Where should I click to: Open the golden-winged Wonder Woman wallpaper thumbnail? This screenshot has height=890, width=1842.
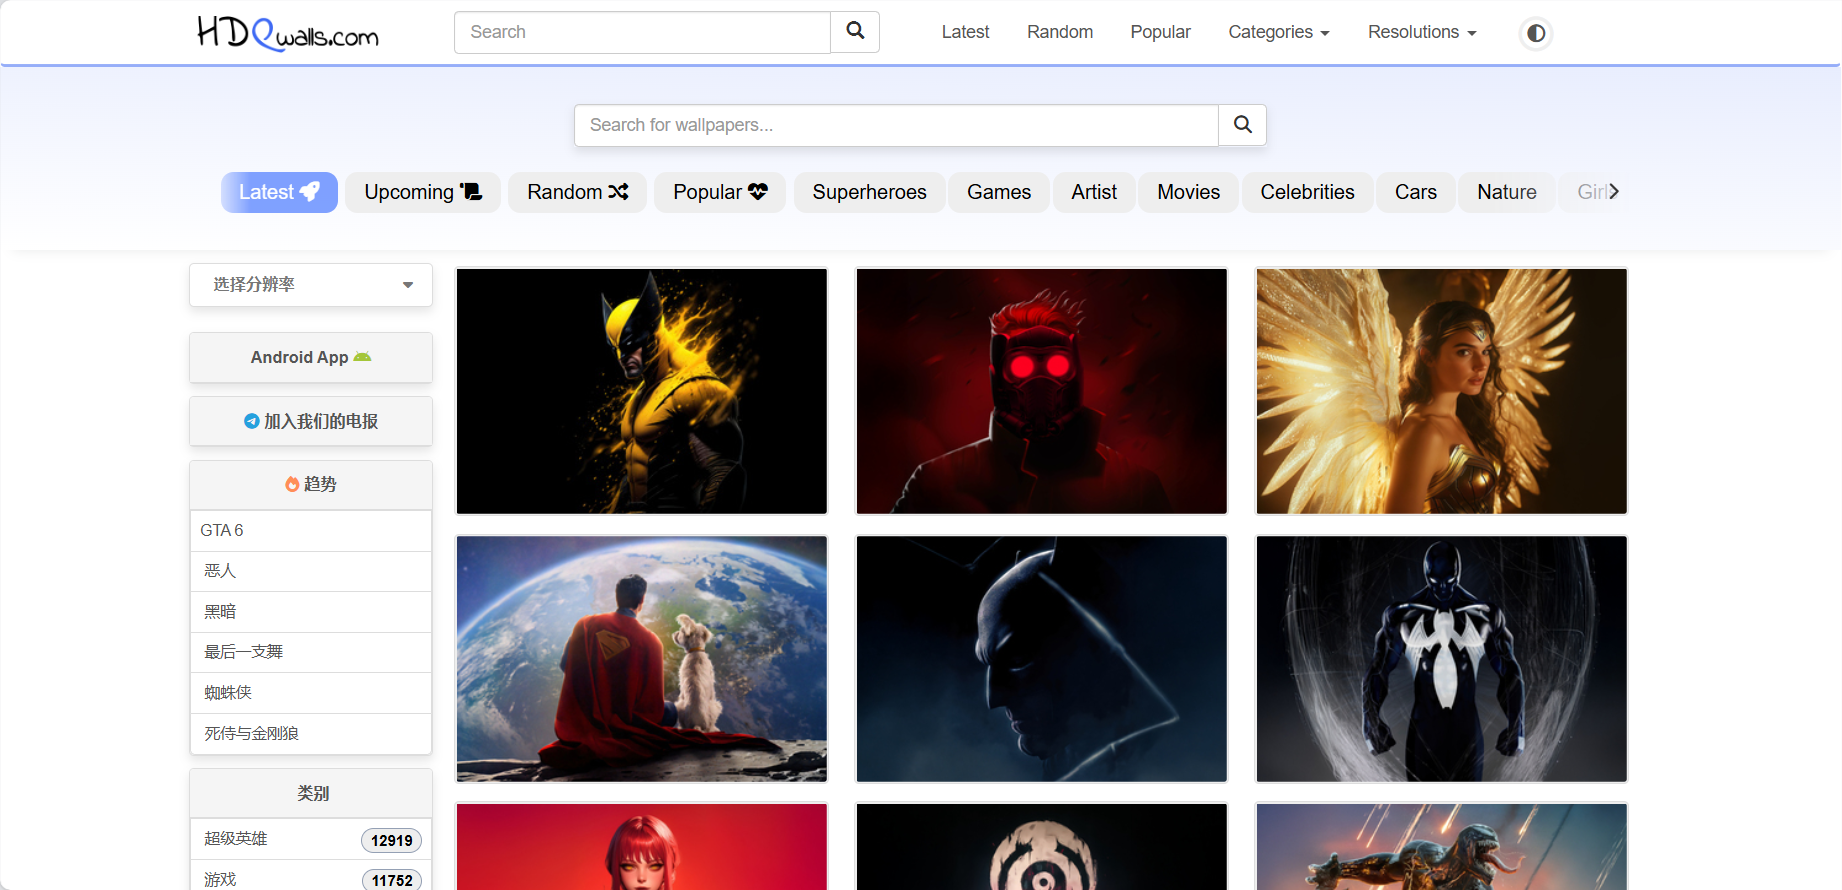click(1442, 391)
